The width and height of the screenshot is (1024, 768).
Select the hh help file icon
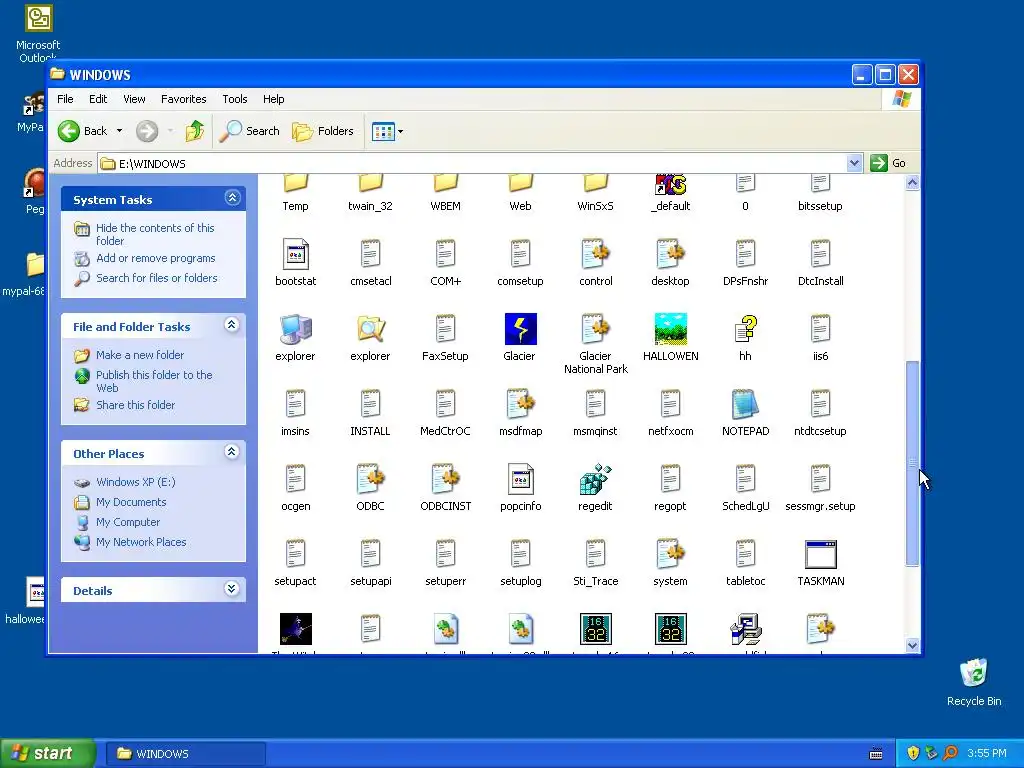[745, 329]
